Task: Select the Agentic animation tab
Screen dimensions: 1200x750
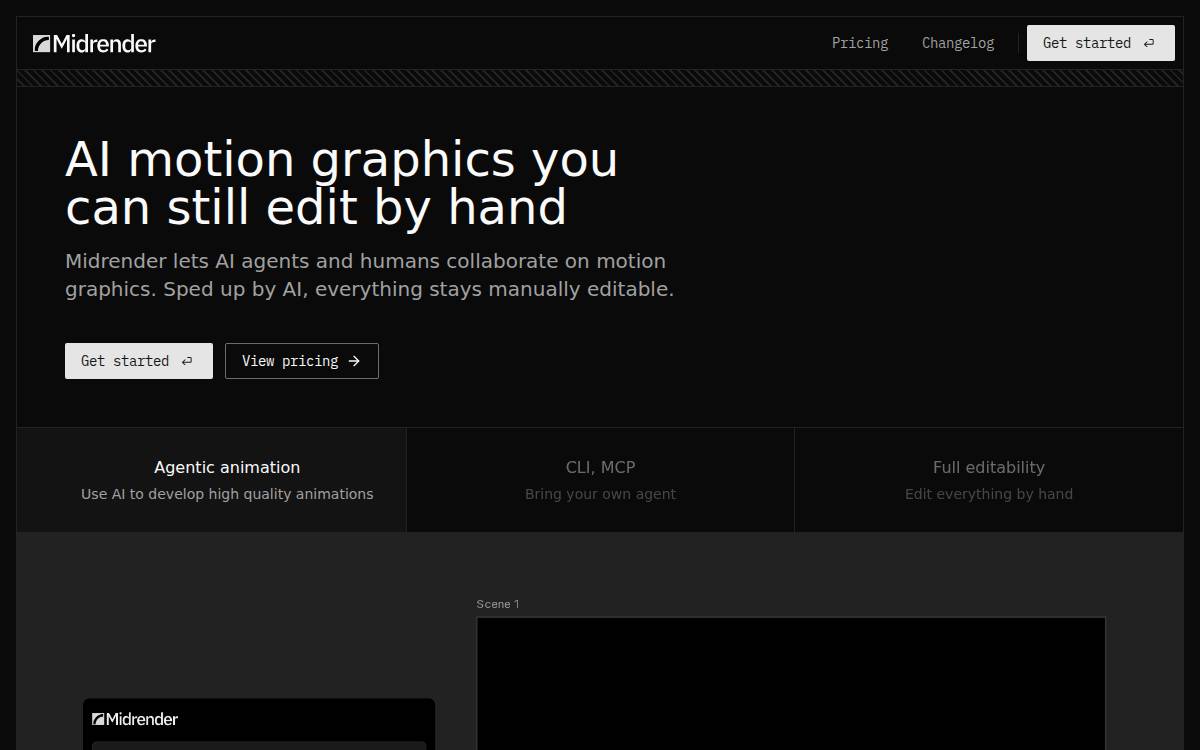Action: [212, 480]
